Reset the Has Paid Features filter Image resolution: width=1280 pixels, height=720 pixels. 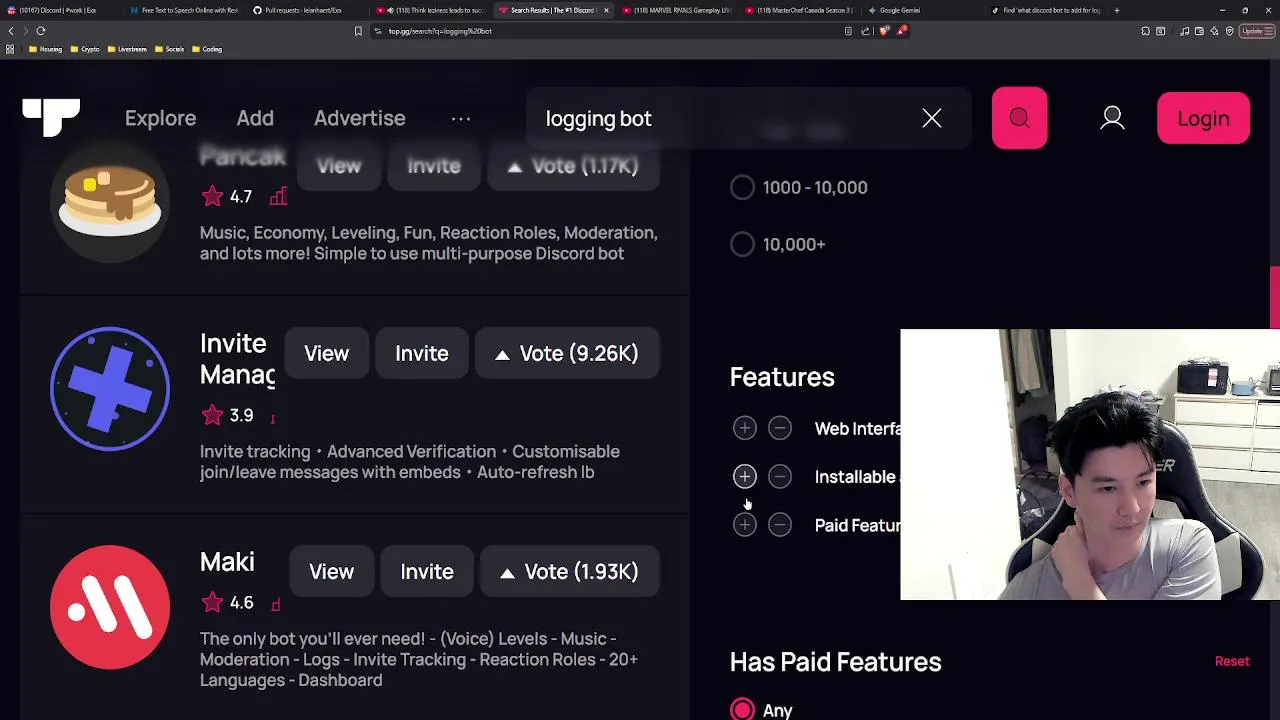tap(1232, 661)
